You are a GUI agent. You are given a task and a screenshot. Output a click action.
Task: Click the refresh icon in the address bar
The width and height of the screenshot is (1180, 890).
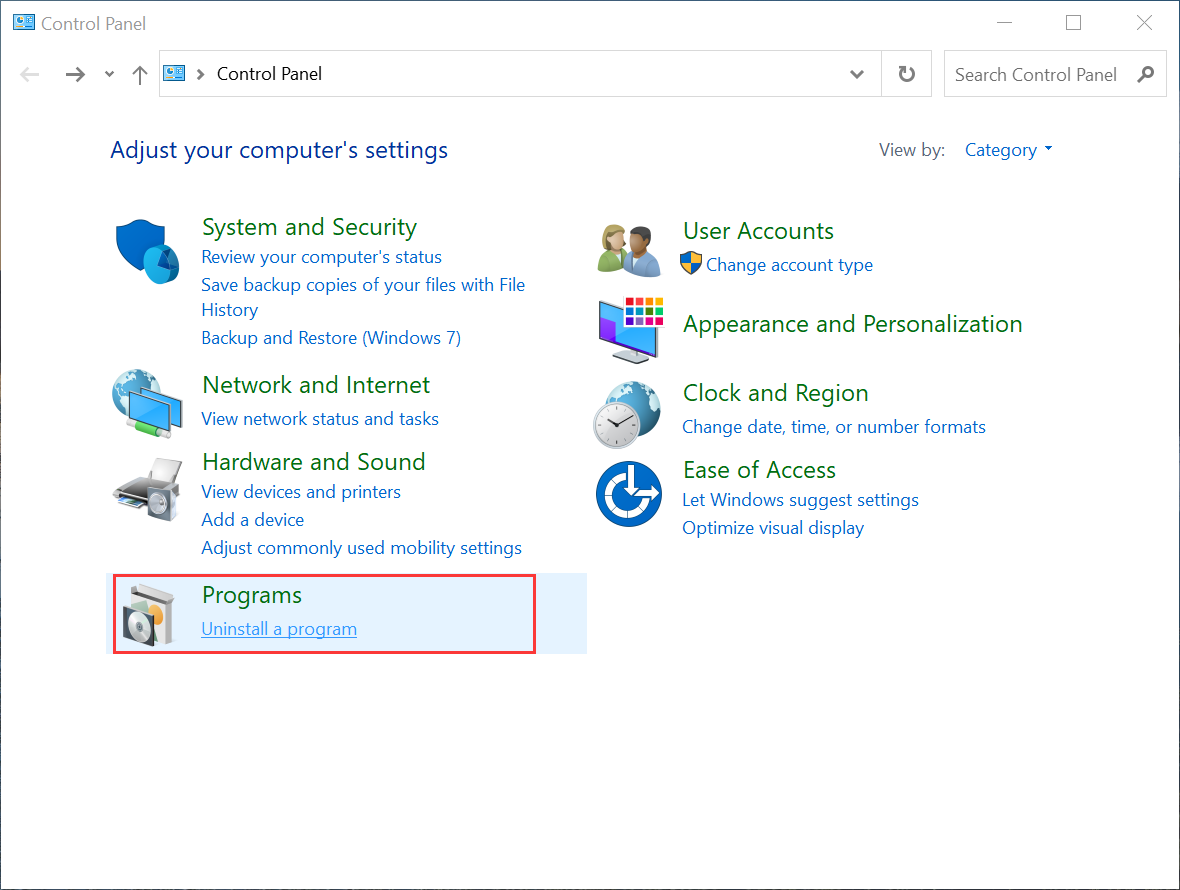[906, 73]
